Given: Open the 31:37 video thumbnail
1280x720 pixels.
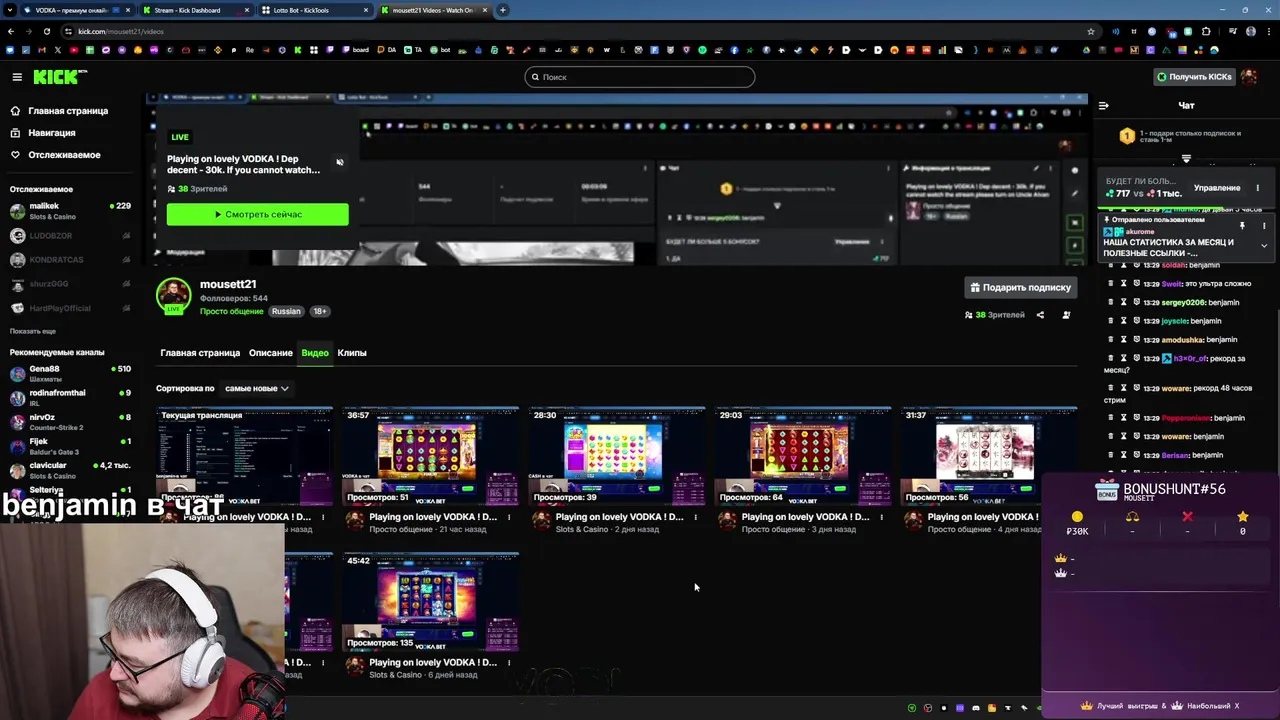Looking at the screenshot, I should point(989,456).
